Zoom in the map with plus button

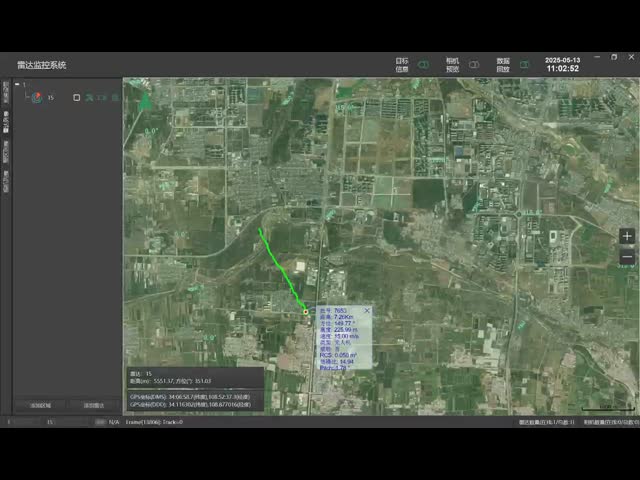tap(627, 236)
